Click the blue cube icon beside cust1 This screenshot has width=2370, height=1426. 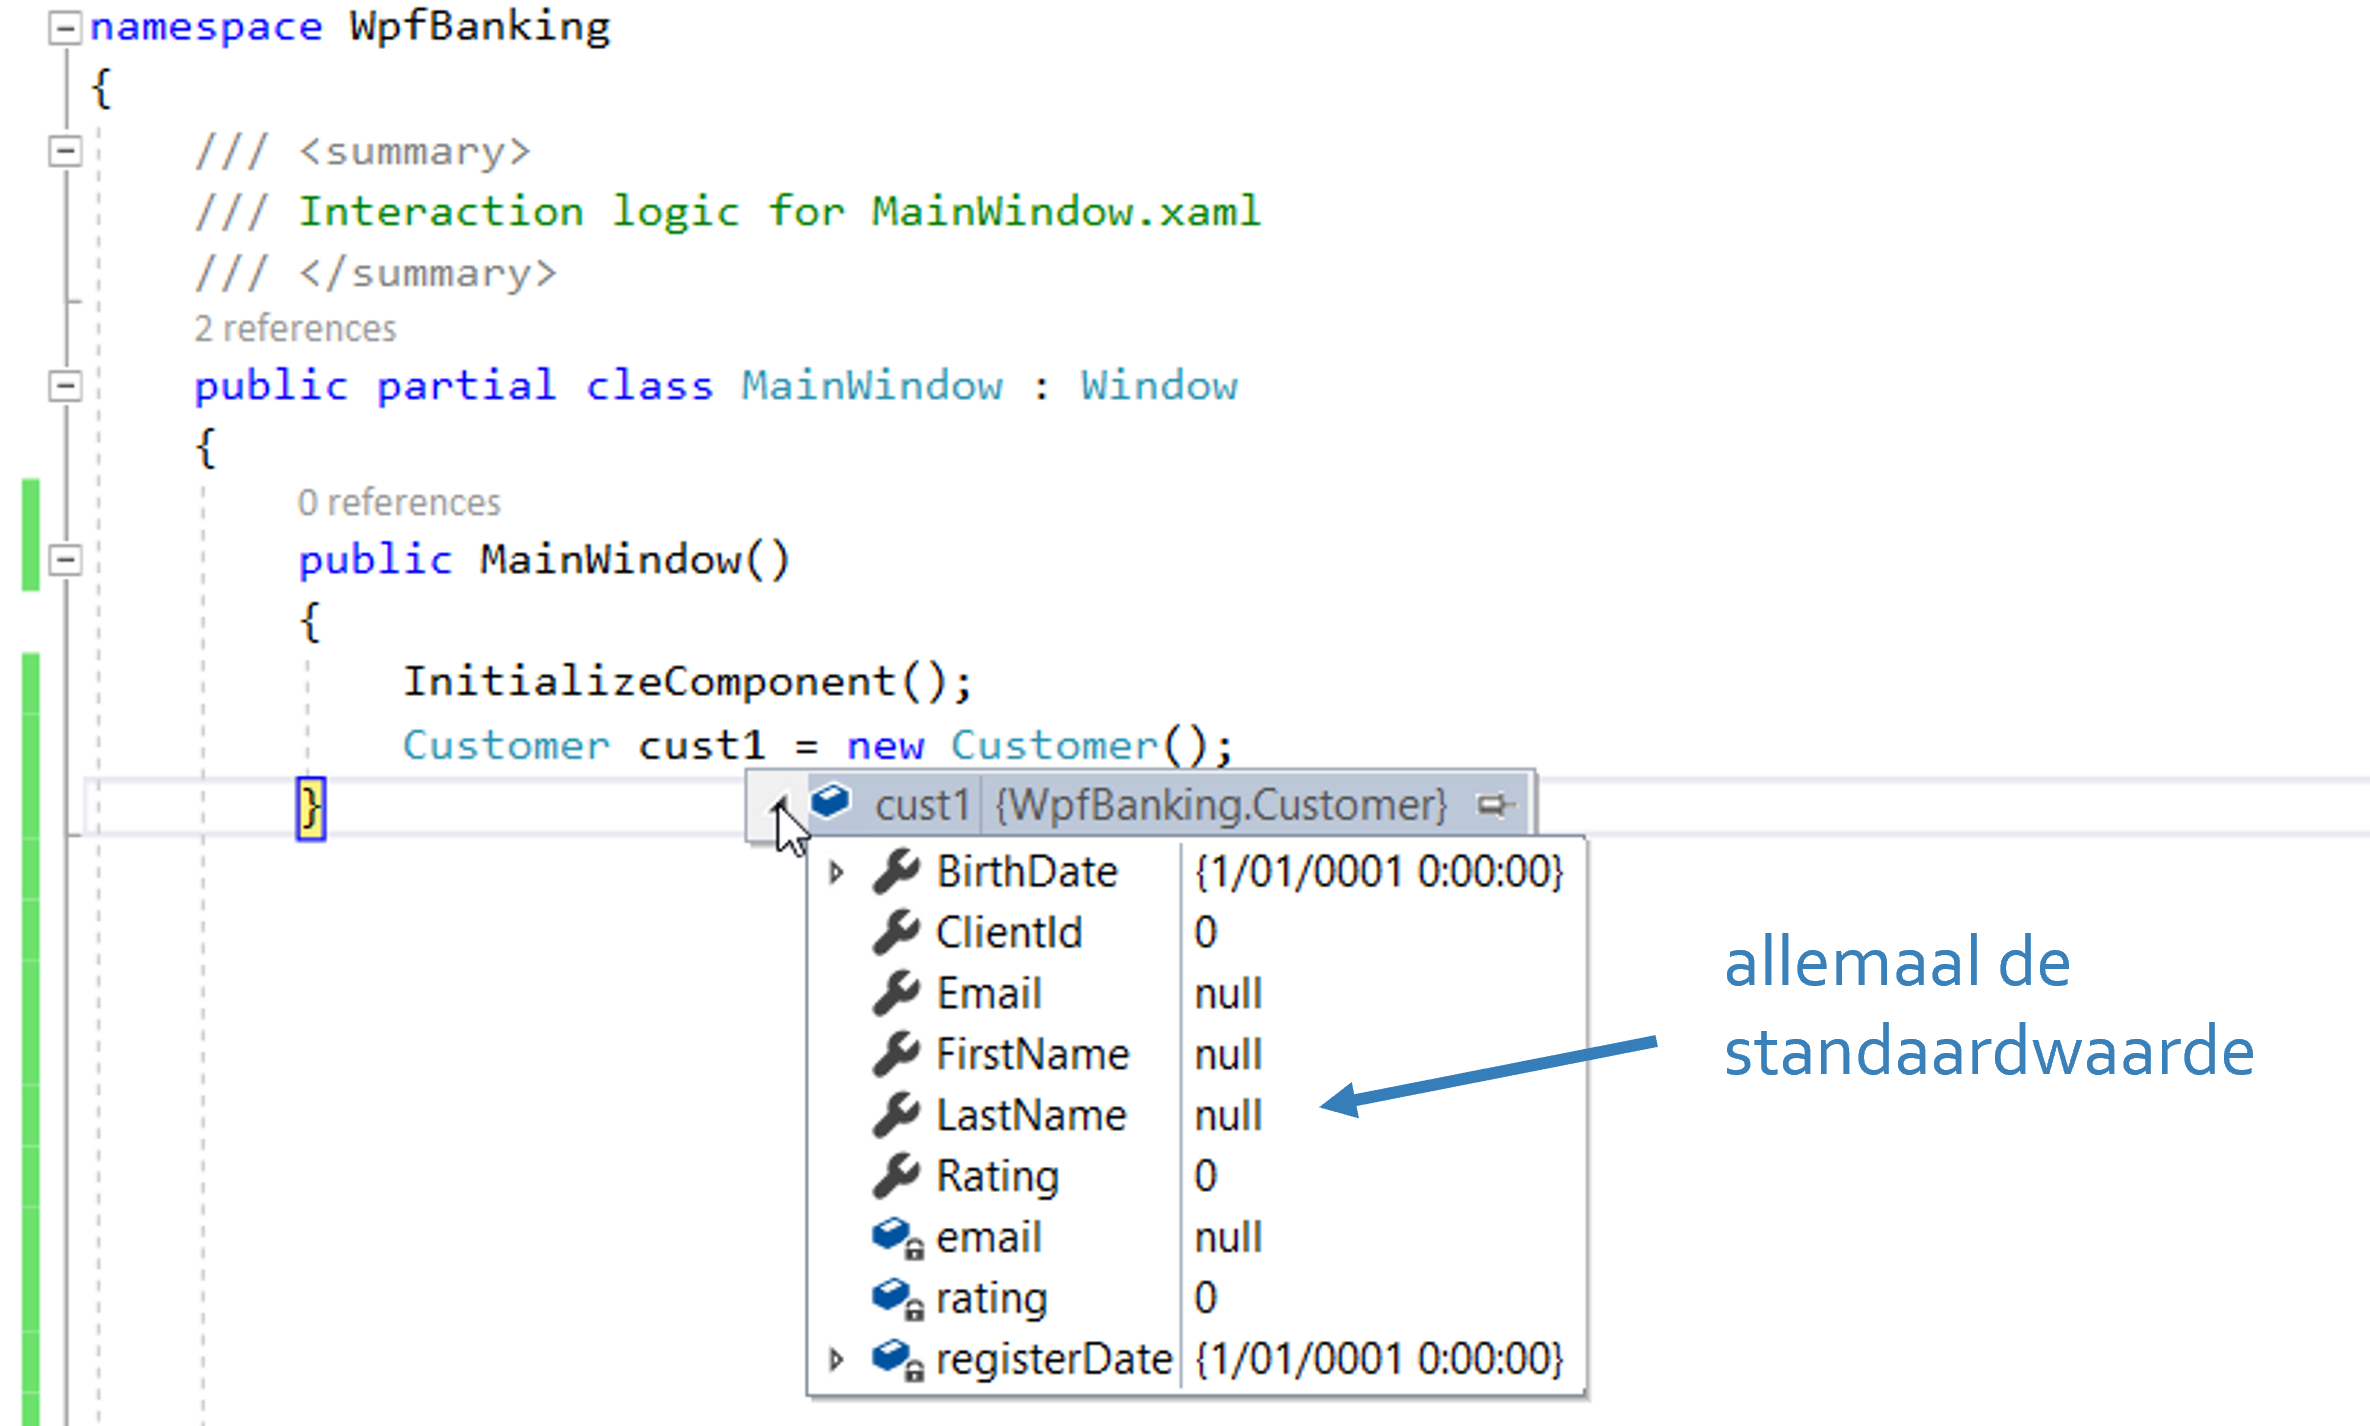(830, 802)
